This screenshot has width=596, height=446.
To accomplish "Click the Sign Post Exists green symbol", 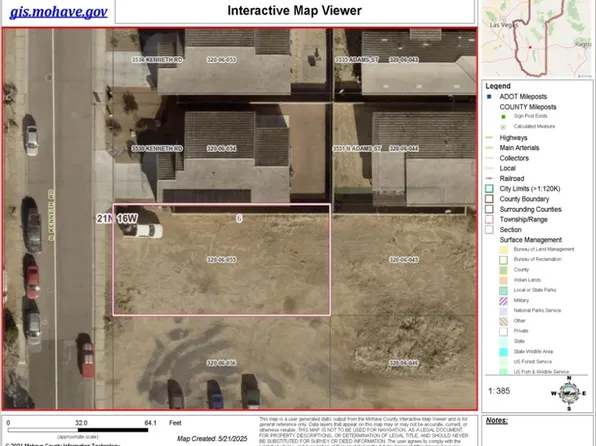I will 503,116.
